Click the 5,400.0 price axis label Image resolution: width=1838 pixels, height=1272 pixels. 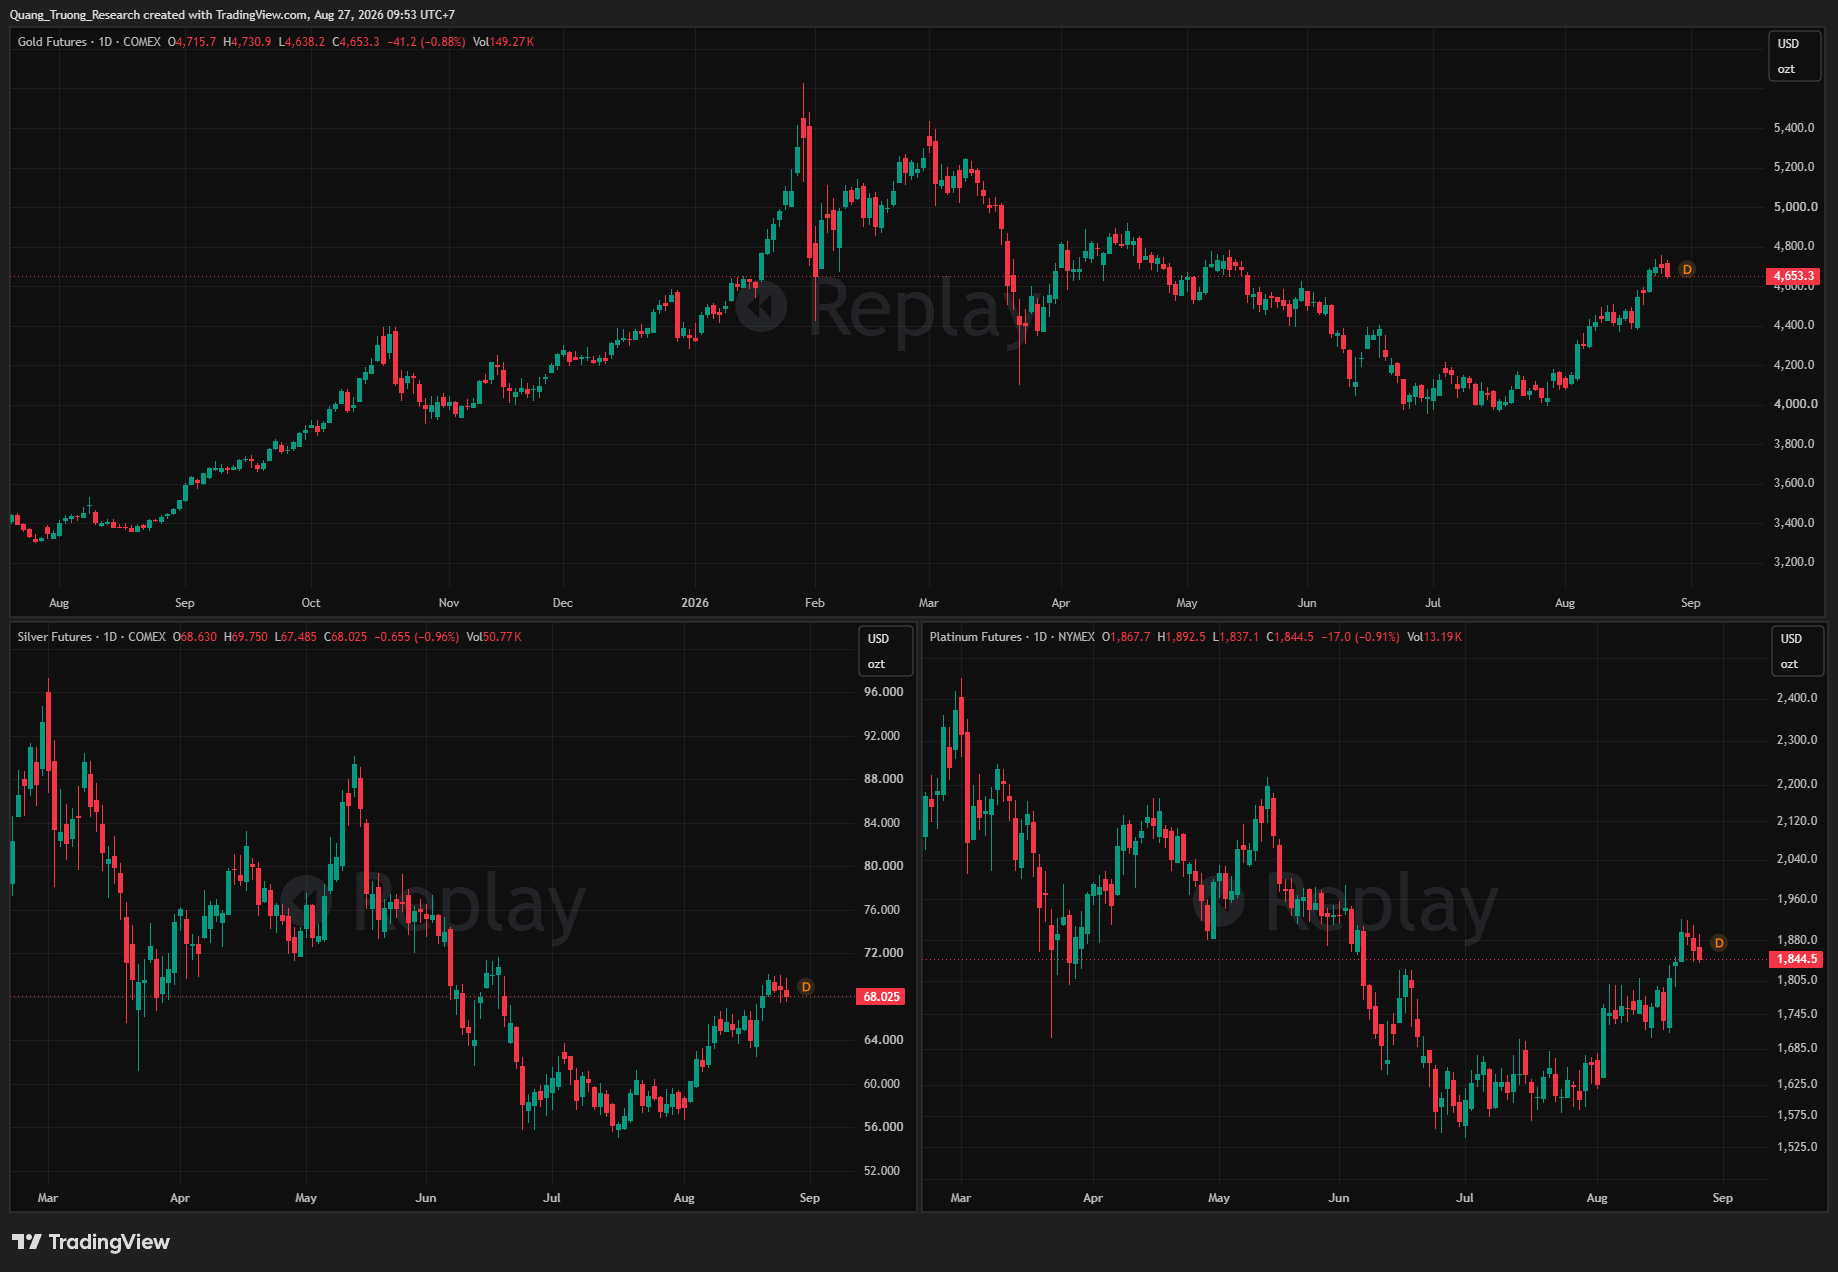coord(1794,128)
